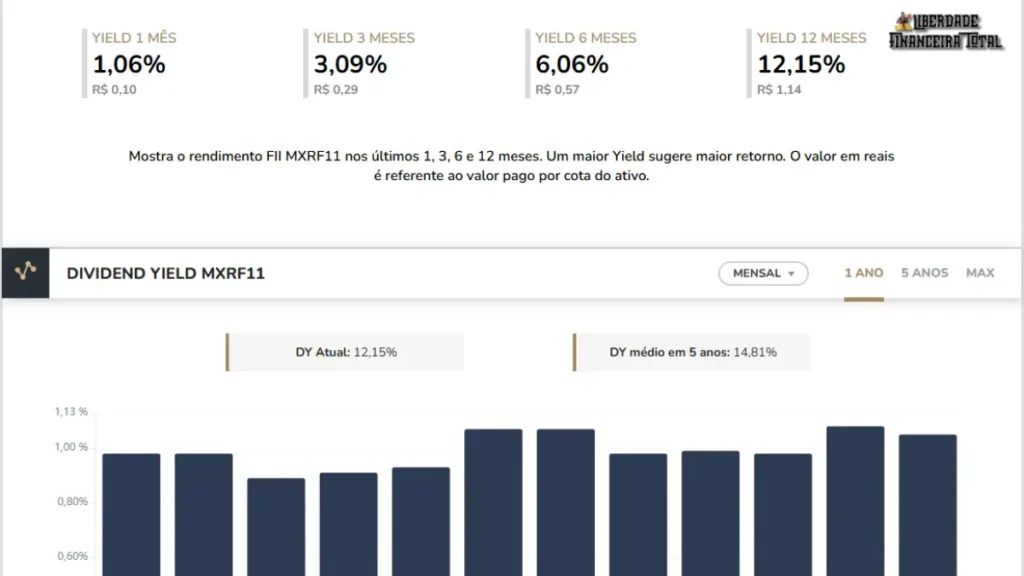Open the MENSAL period dropdown
Screen dimensions: 1024x576
click(x=763, y=273)
